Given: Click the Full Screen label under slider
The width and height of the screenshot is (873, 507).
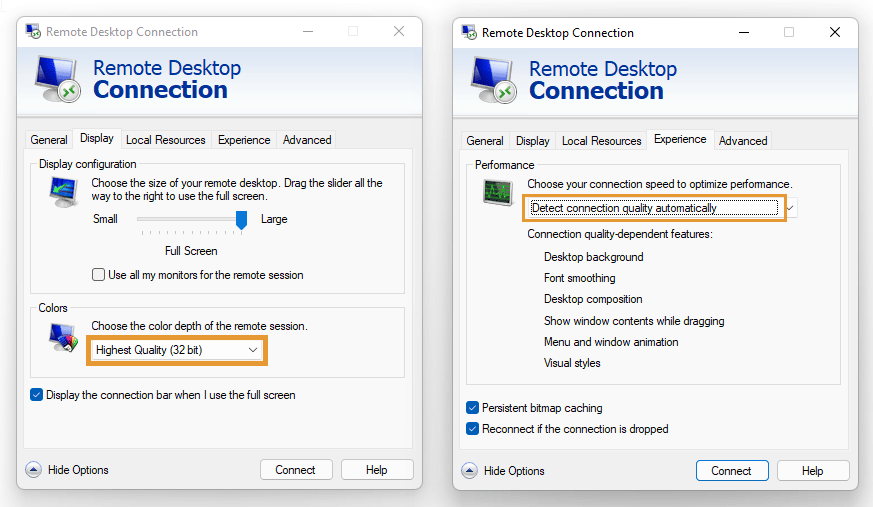Looking at the screenshot, I should coord(191,251).
